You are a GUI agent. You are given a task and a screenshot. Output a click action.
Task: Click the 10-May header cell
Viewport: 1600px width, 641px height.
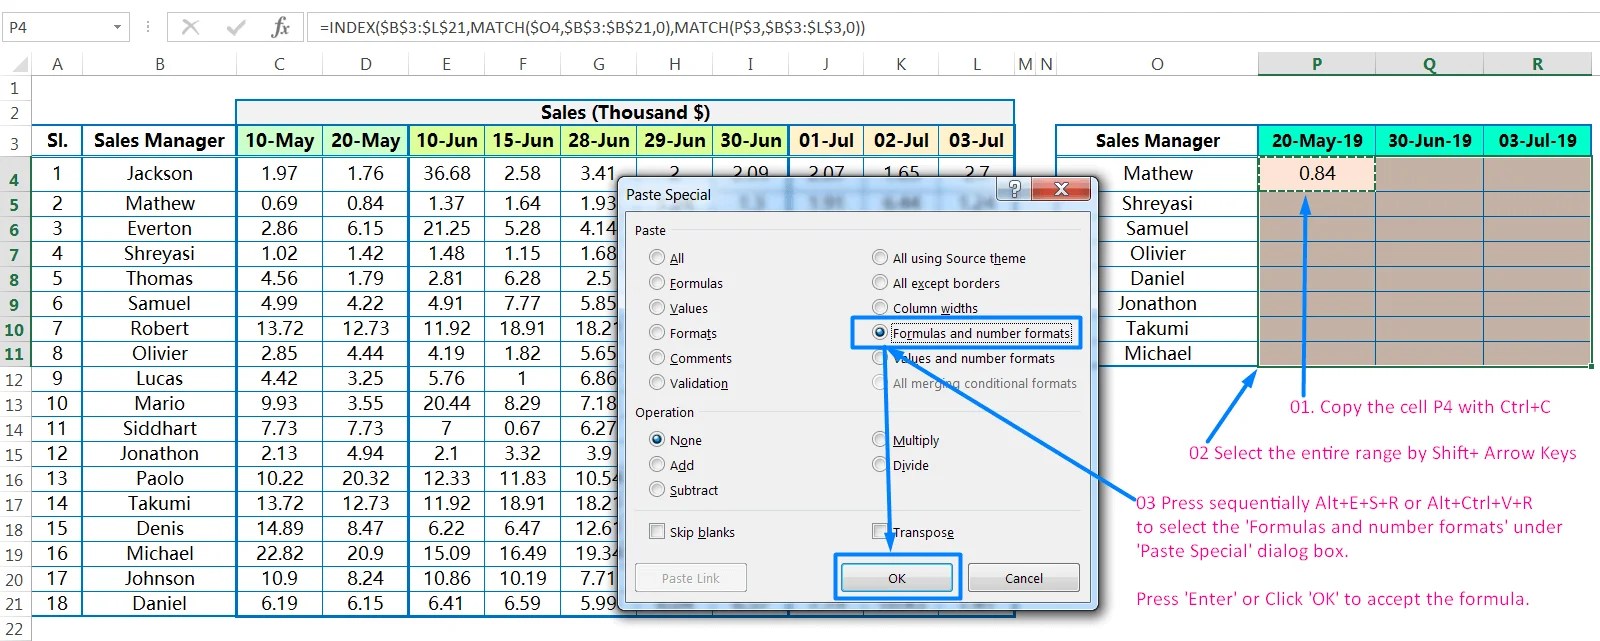[x=279, y=141]
